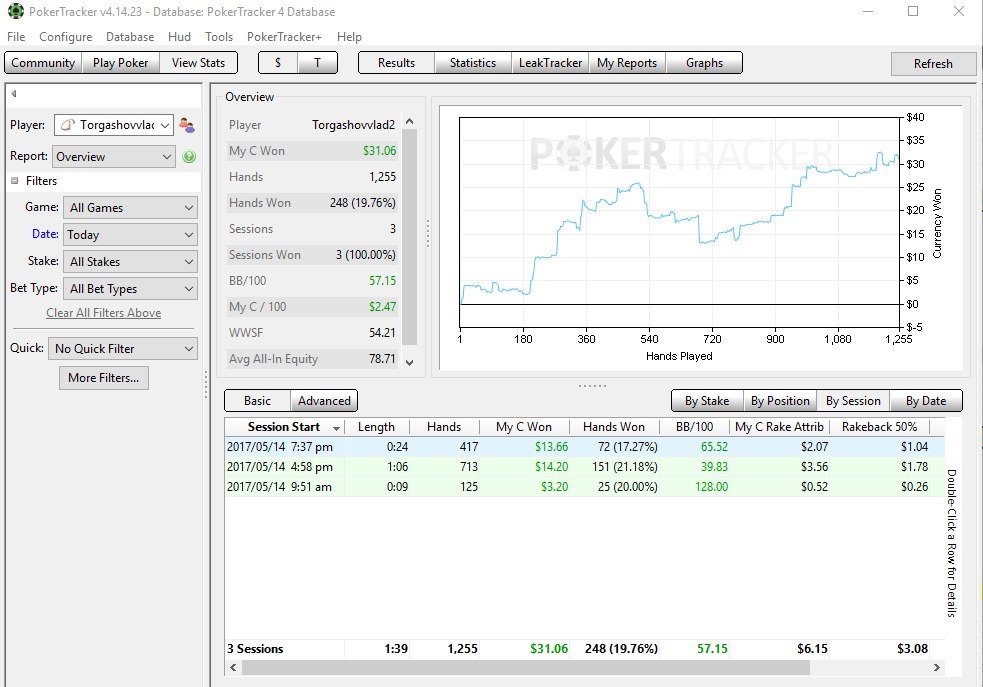Group the report By Position
The height and width of the screenshot is (687, 983).
point(780,401)
